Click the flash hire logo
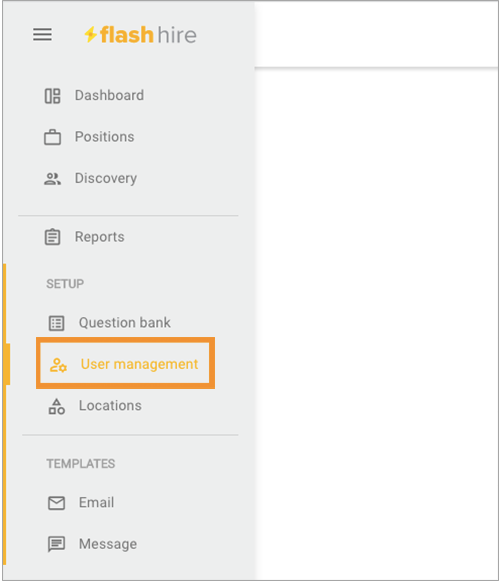The height and width of the screenshot is (581, 500). 140,35
